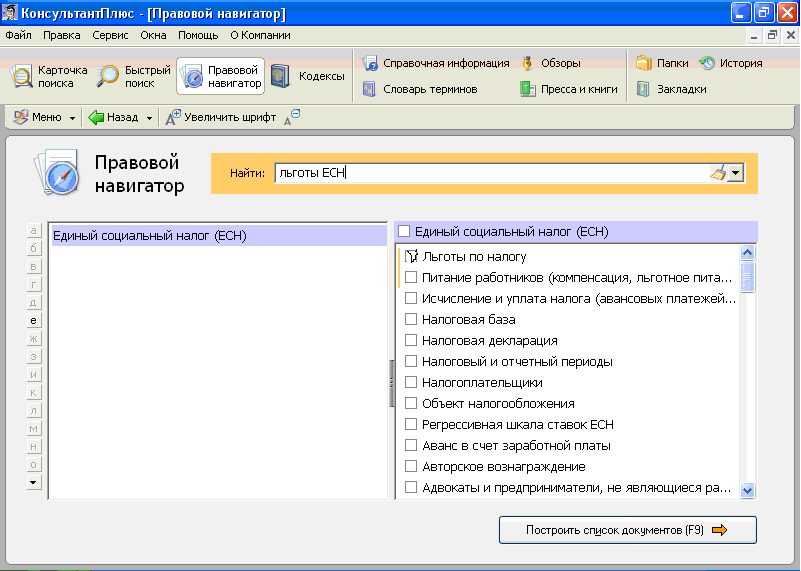Expand the Назад history dropdown arrow
This screenshot has height=571, width=801.
(x=149, y=118)
